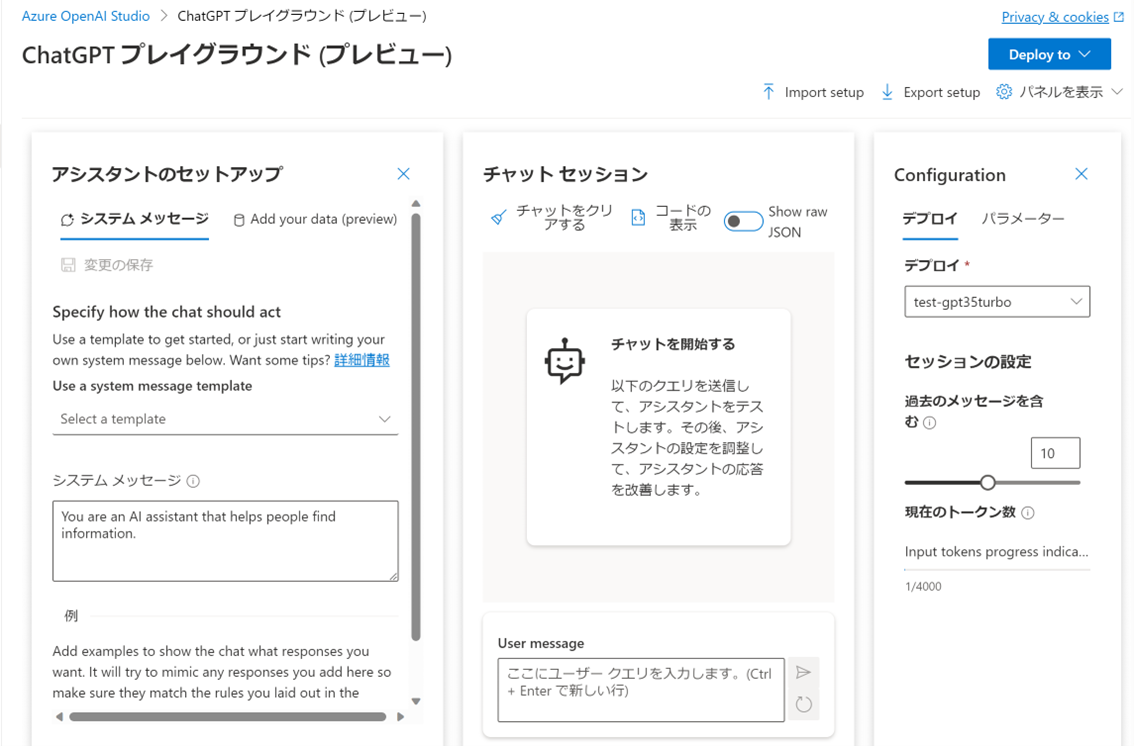Click the コードの表示 code icon
Image resolution: width=1134 pixels, height=746 pixels.
[638, 218]
